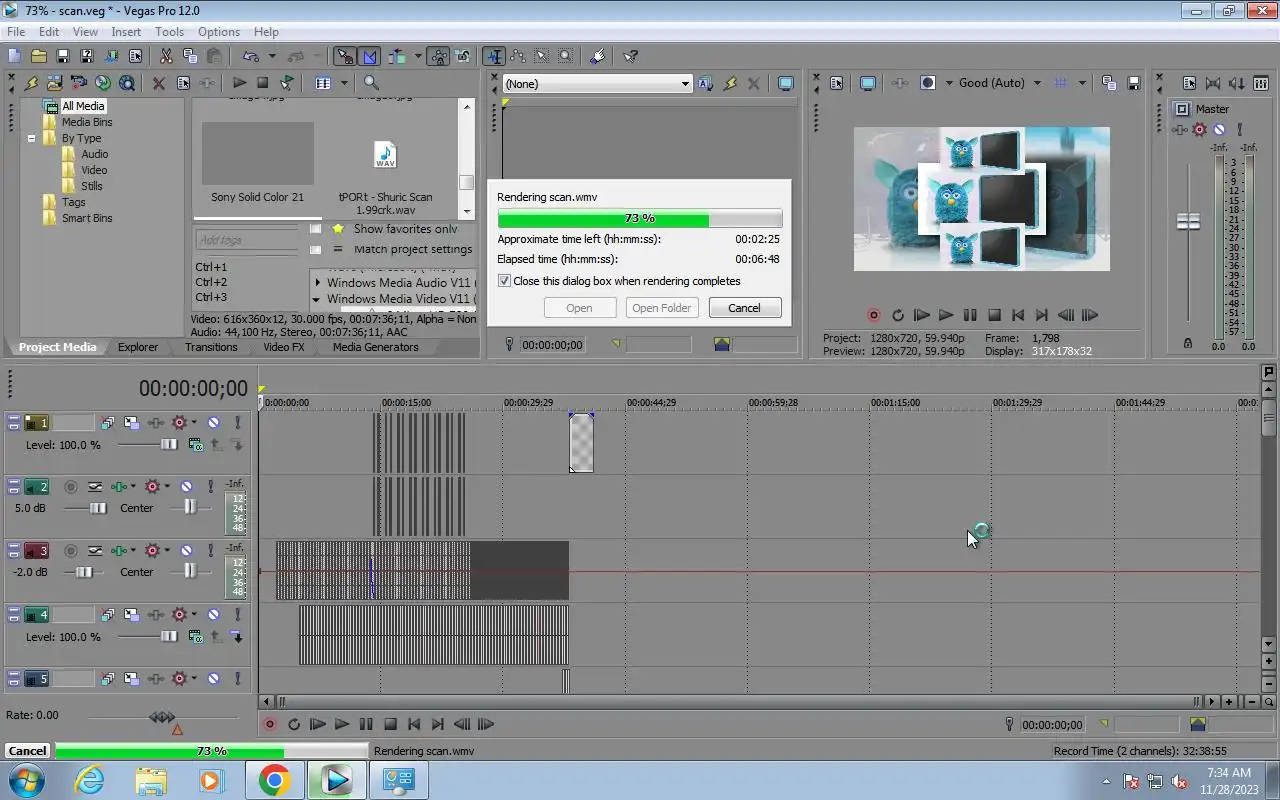
Task: Click the What's This help icon
Action: click(x=631, y=56)
